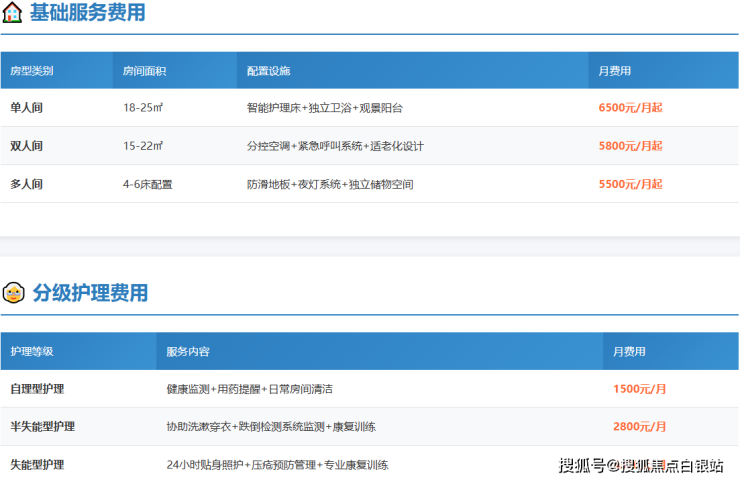Viewport: 740px width, 482px height.
Task: Click the 护理等级 column header
Action: 32,352
